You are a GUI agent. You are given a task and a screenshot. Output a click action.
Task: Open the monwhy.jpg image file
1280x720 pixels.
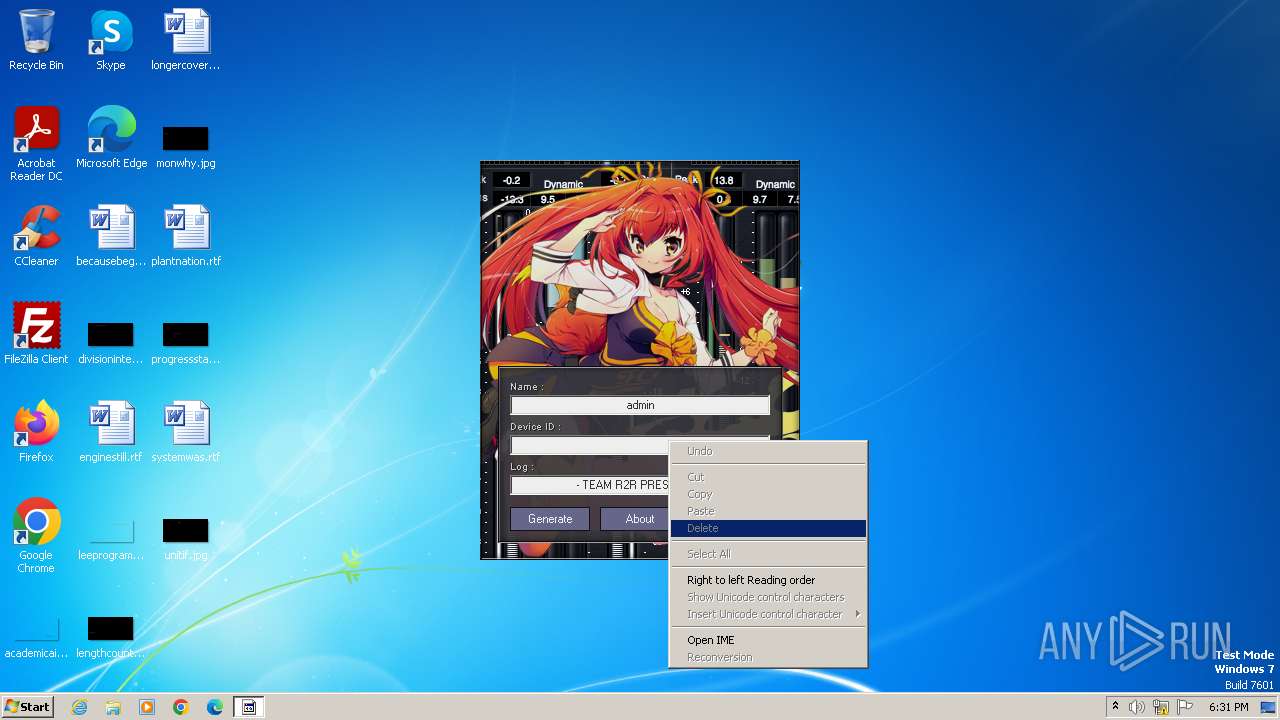click(186, 146)
